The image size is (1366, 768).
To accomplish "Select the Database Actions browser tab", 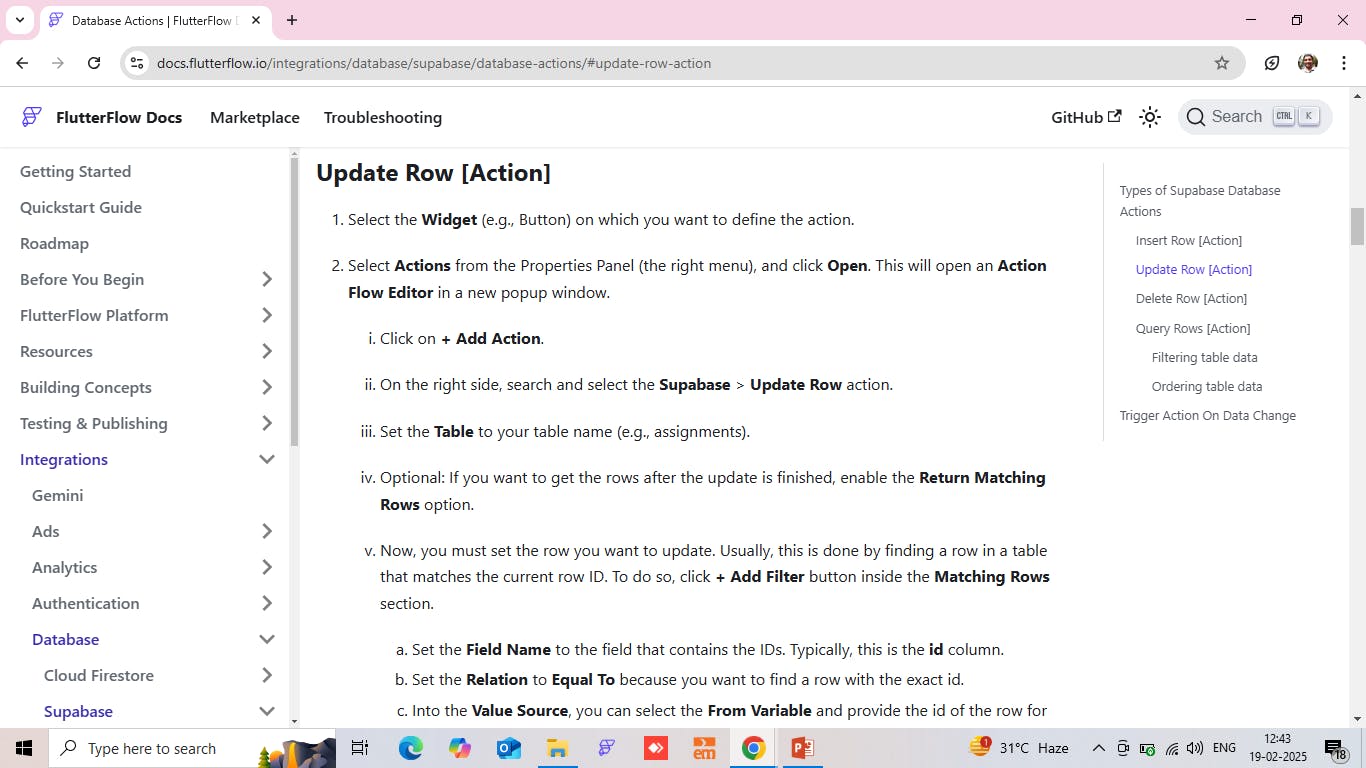I will [x=155, y=20].
